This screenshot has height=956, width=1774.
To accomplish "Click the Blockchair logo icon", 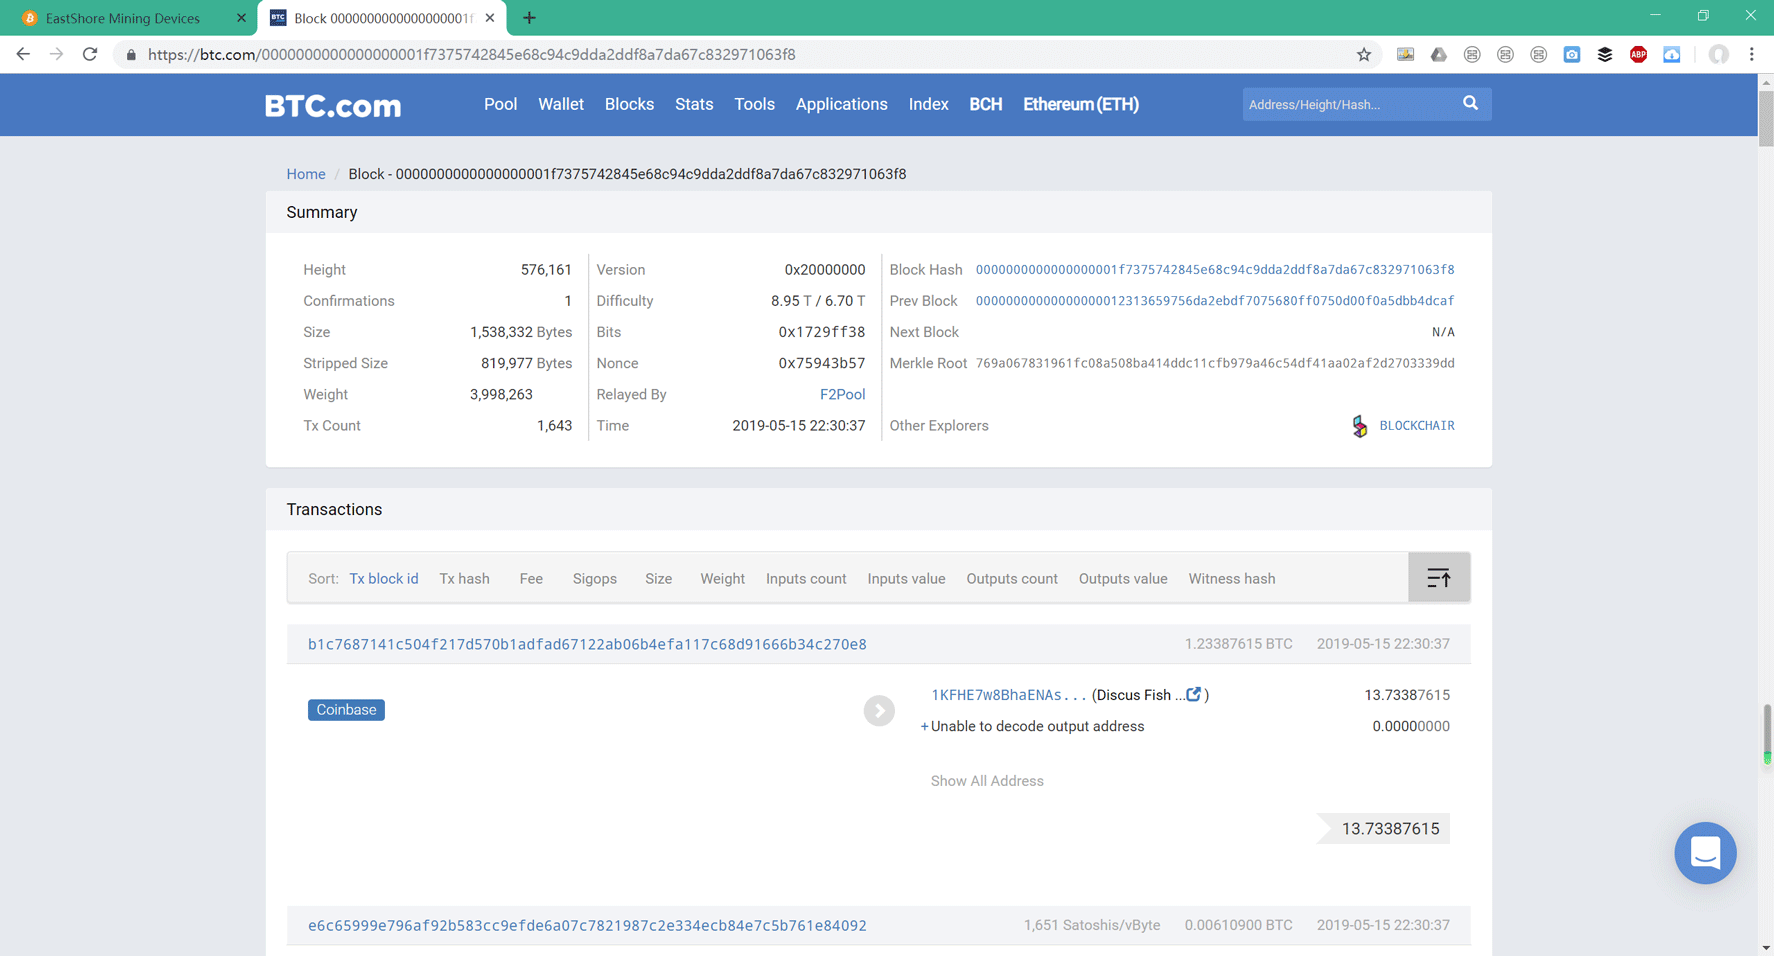I will (x=1360, y=426).
